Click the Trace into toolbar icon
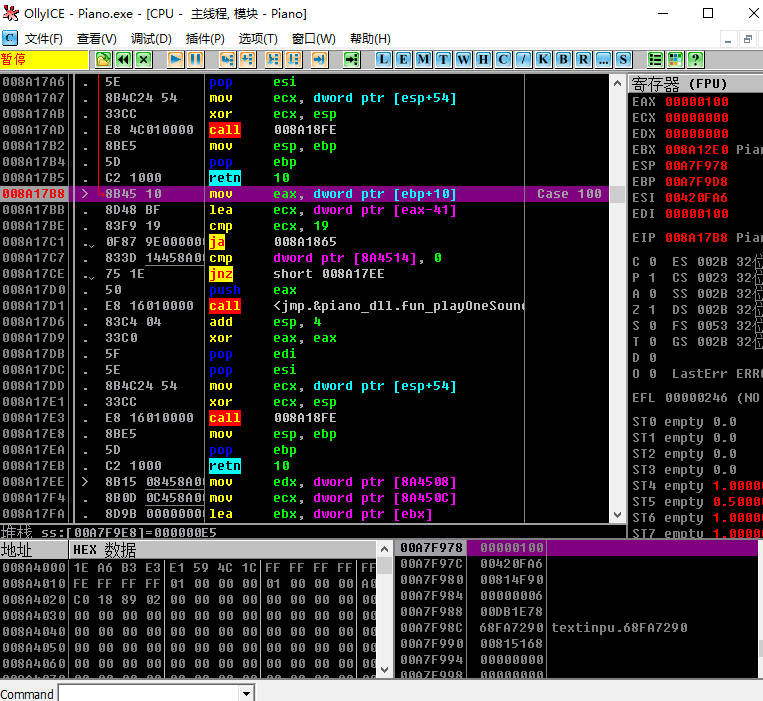This screenshot has height=701, width=763. click(273, 60)
